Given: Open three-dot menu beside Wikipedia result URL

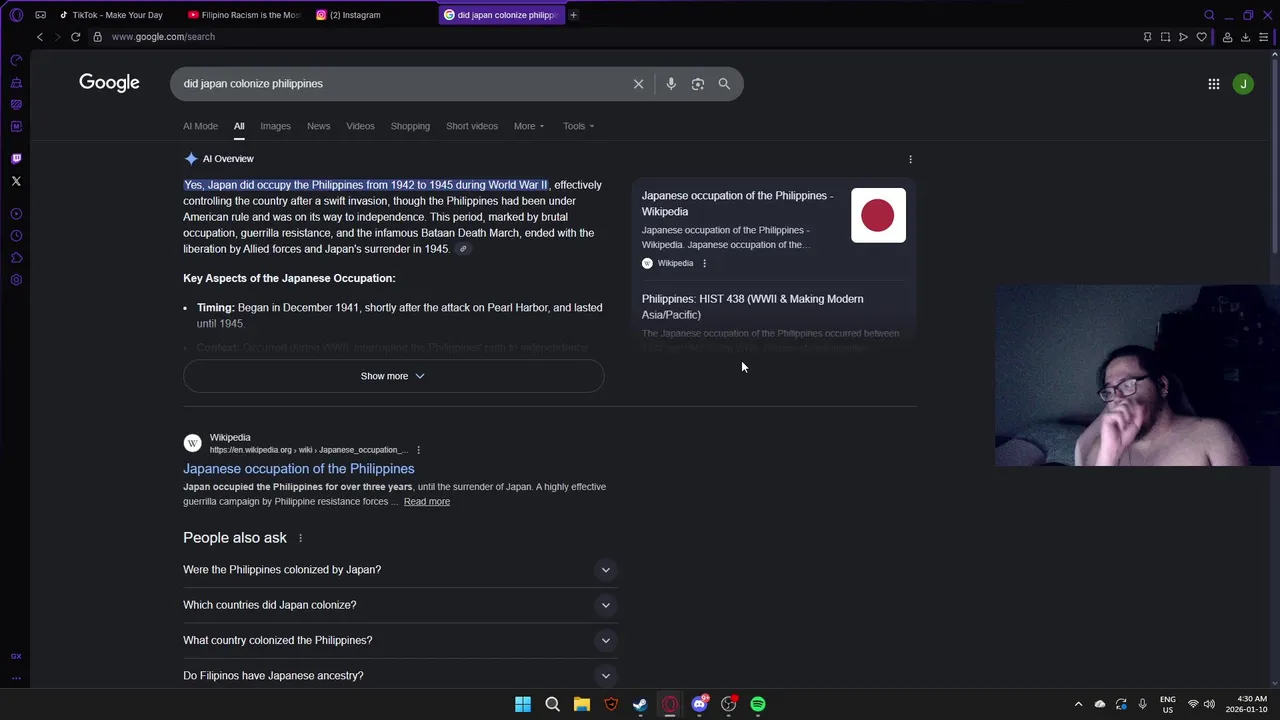Looking at the screenshot, I should pos(418,450).
